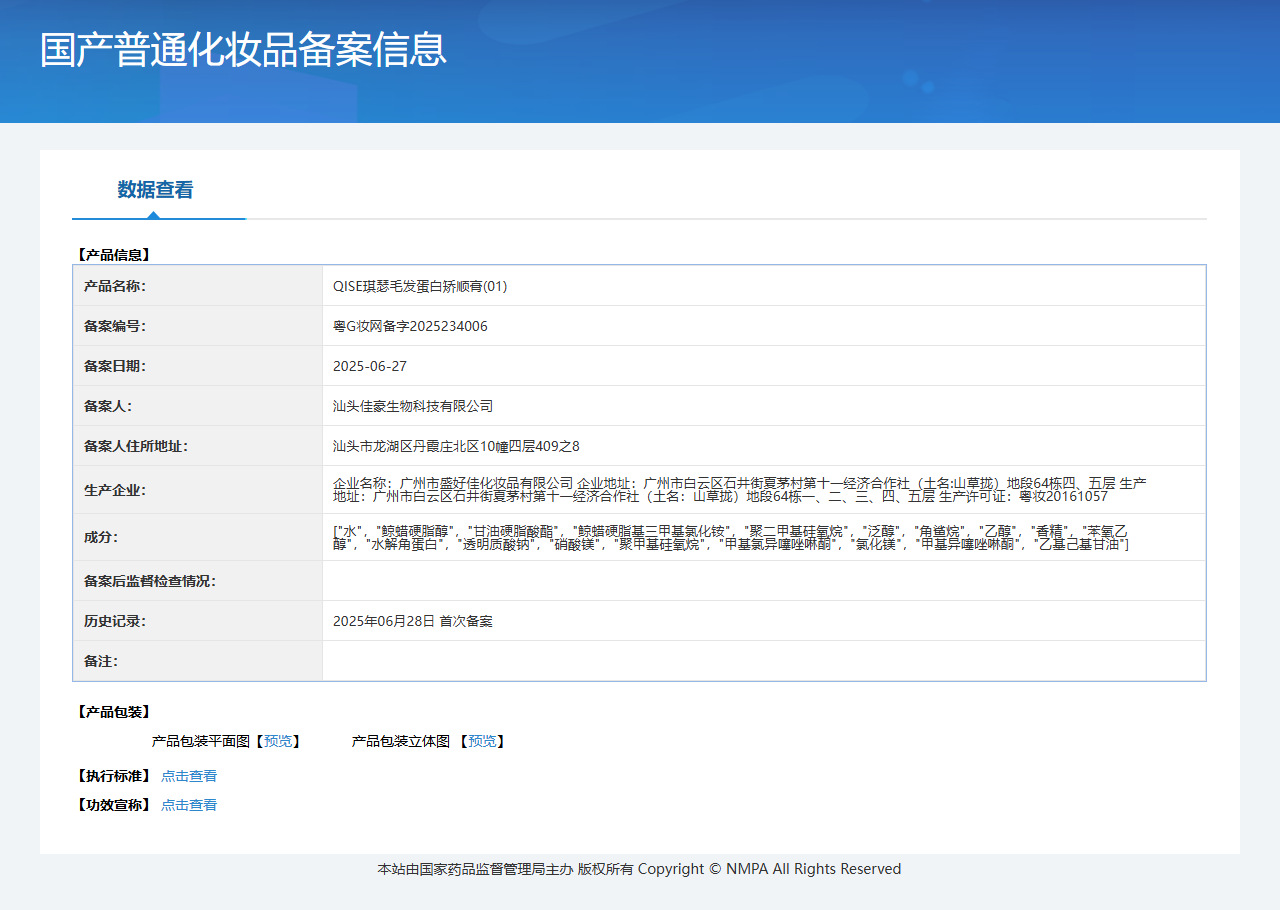Select the 【产品包装】 section label
1280x910 pixels.
click(x=110, y=710)
